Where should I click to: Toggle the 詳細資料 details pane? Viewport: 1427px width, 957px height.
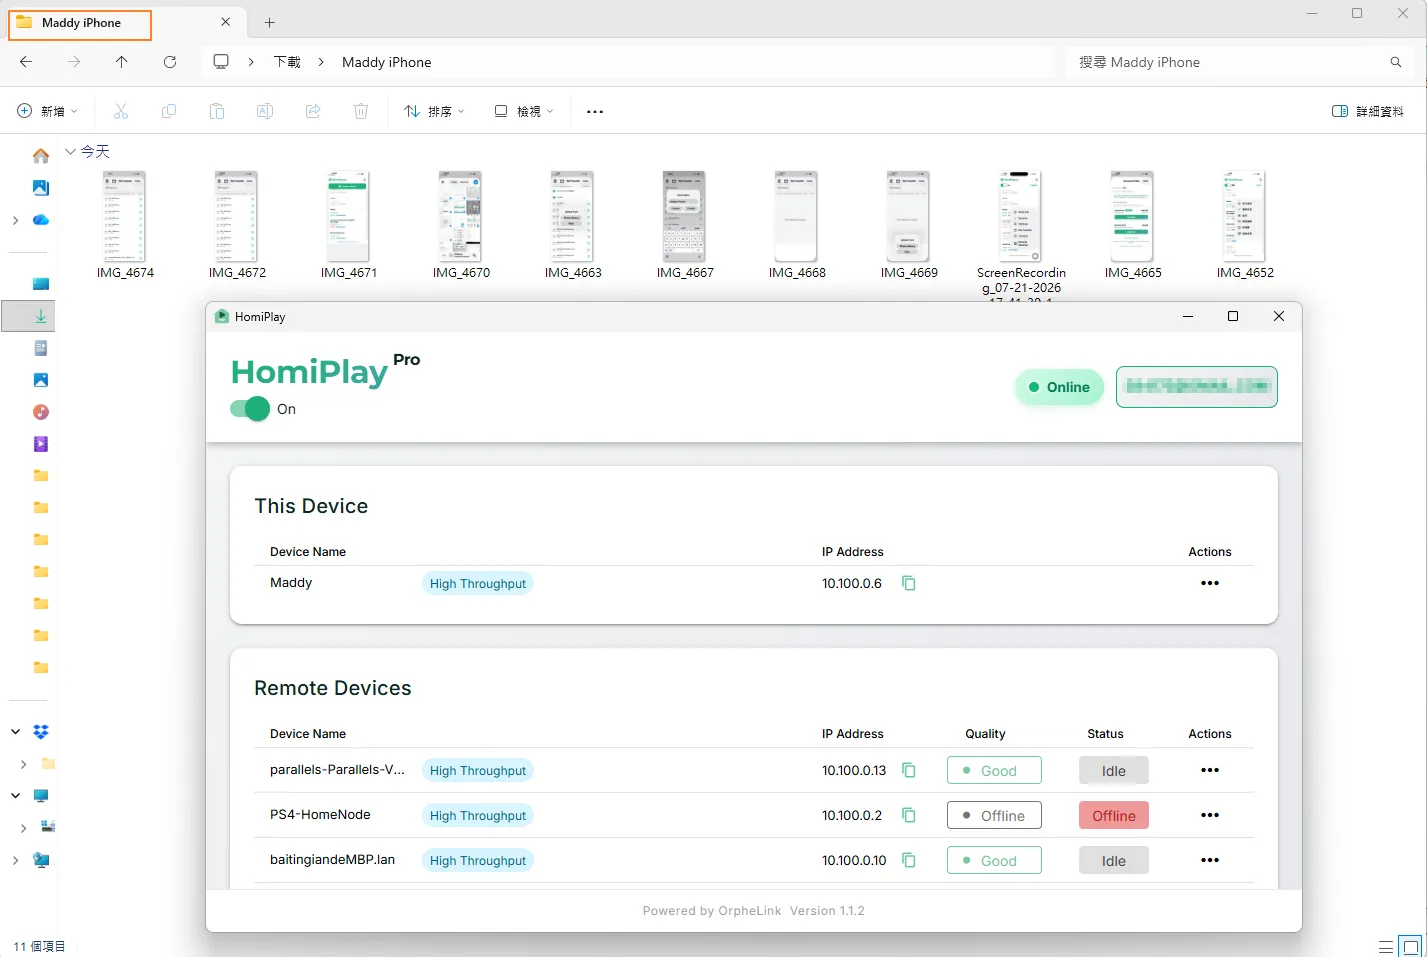point(1368,111)
